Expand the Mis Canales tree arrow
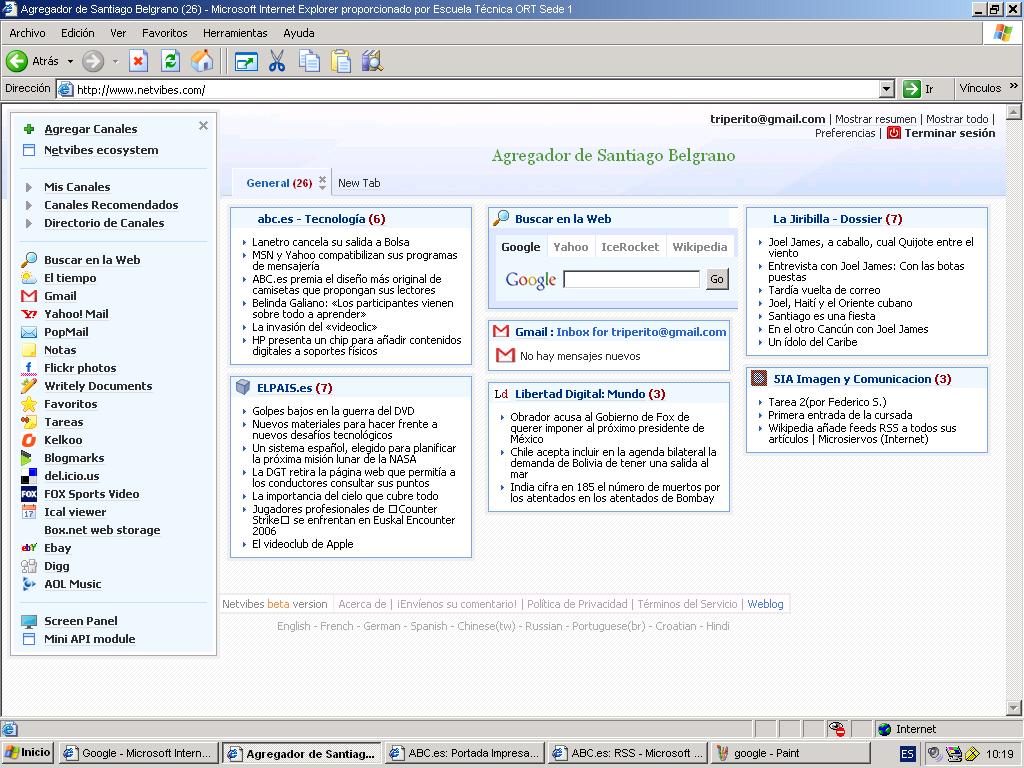 coord(29,187)
